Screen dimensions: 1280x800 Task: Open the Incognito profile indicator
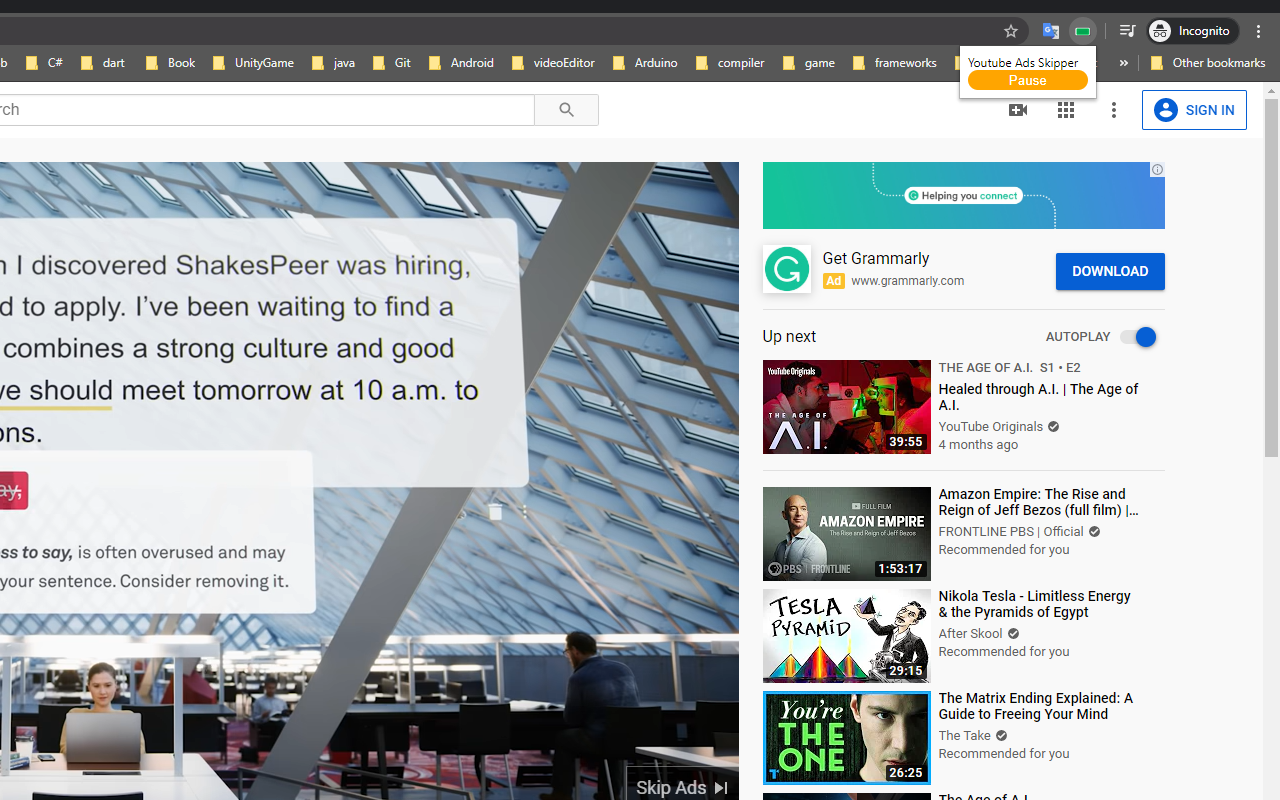(x=1192, y=31)
